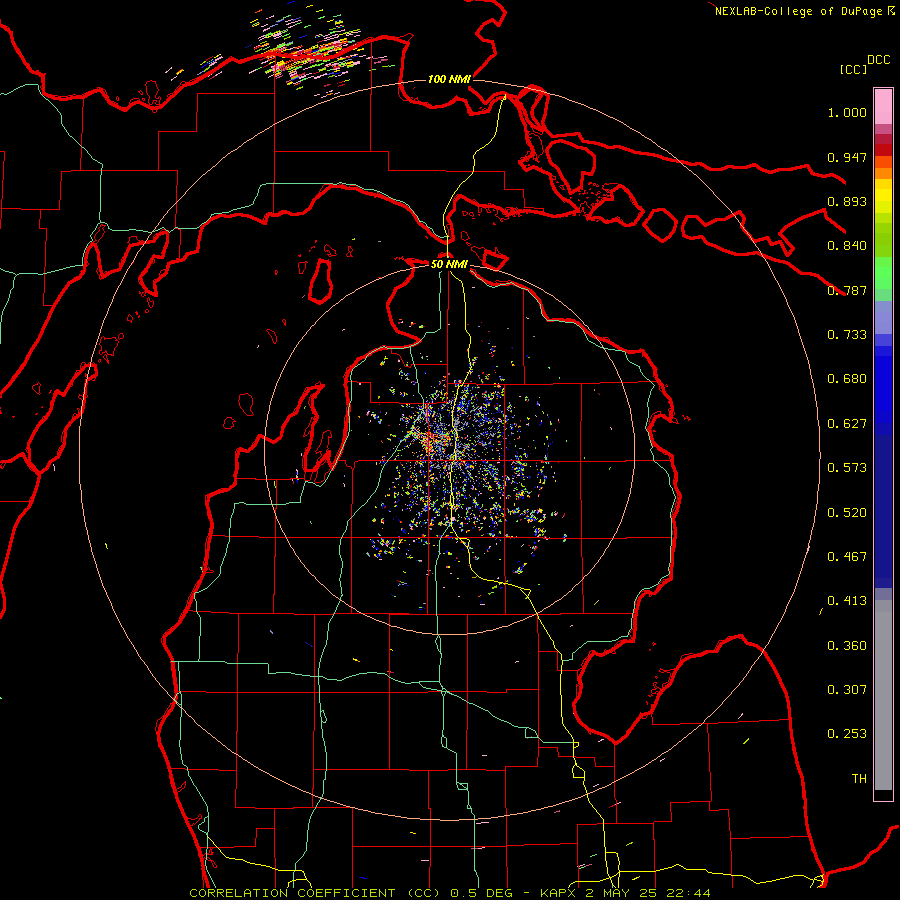Click the 0.467 legend value
This screenshot has height=900, width=900.
coord(847,557)
